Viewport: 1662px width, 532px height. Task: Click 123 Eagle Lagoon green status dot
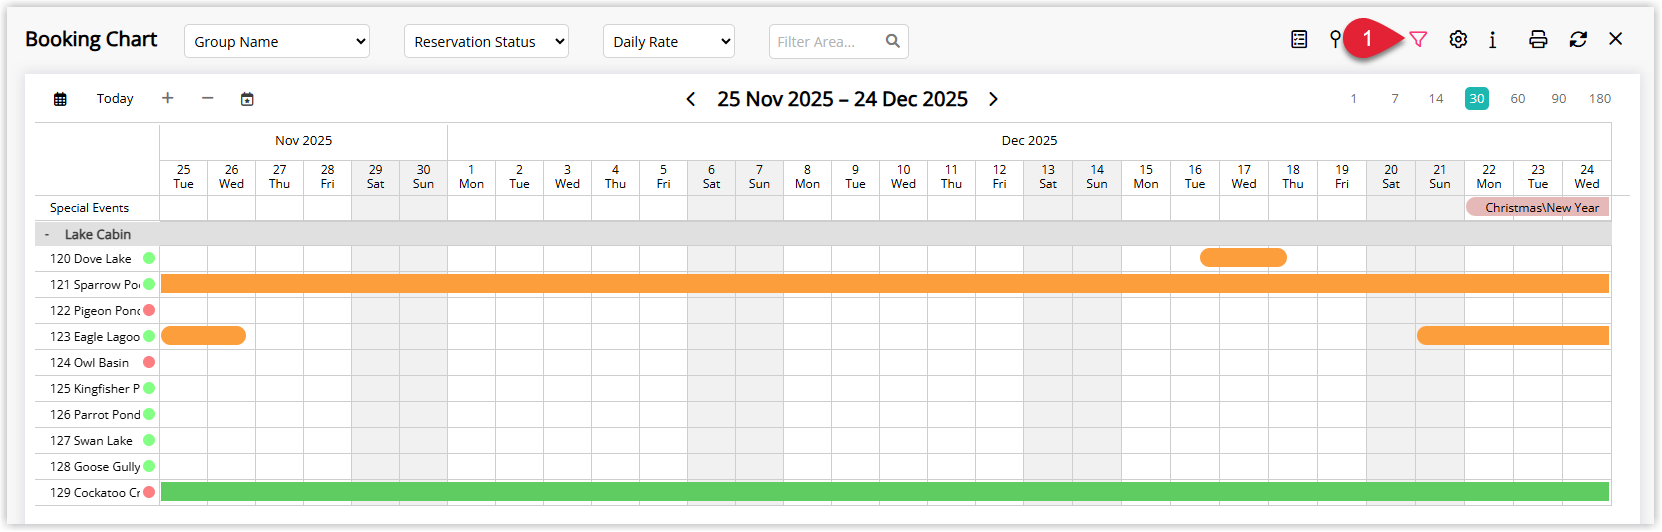point(149,336)
